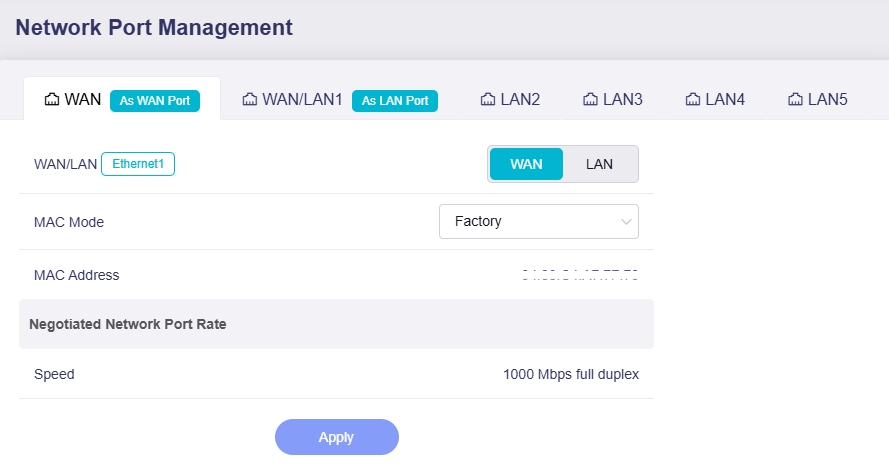Click the port icon beside LAN4

(x=693, y=100)
